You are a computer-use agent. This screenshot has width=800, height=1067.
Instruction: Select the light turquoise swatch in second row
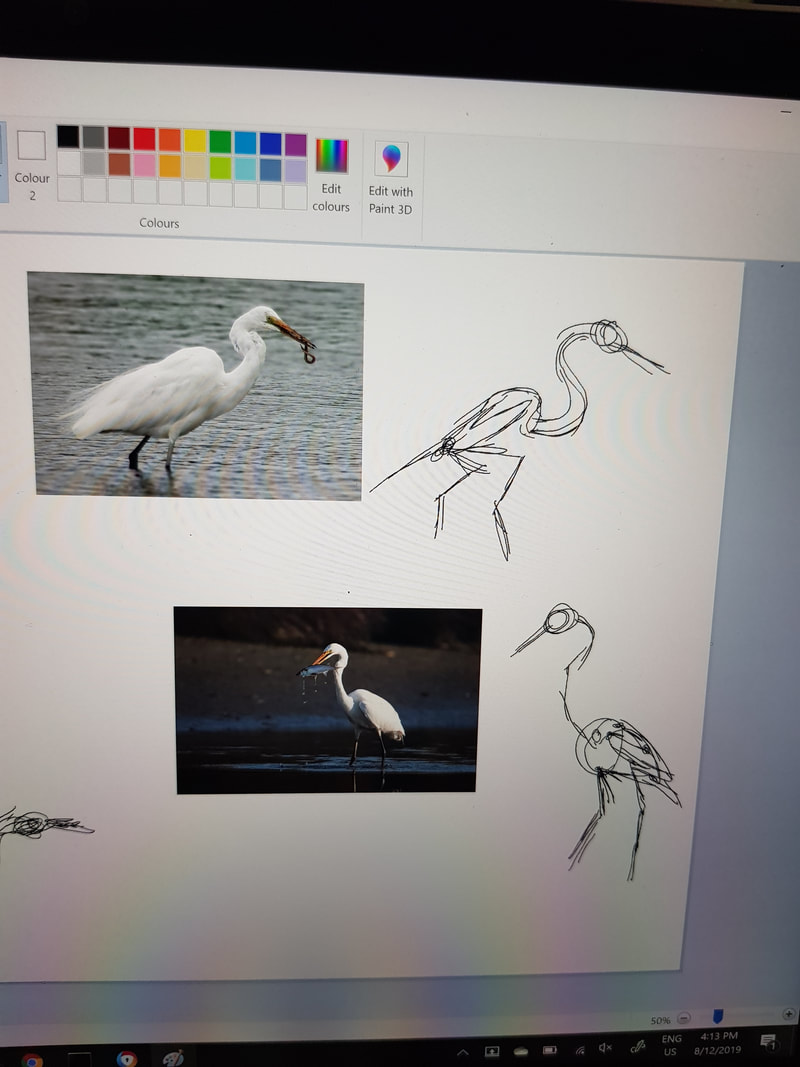coord(246,169)
